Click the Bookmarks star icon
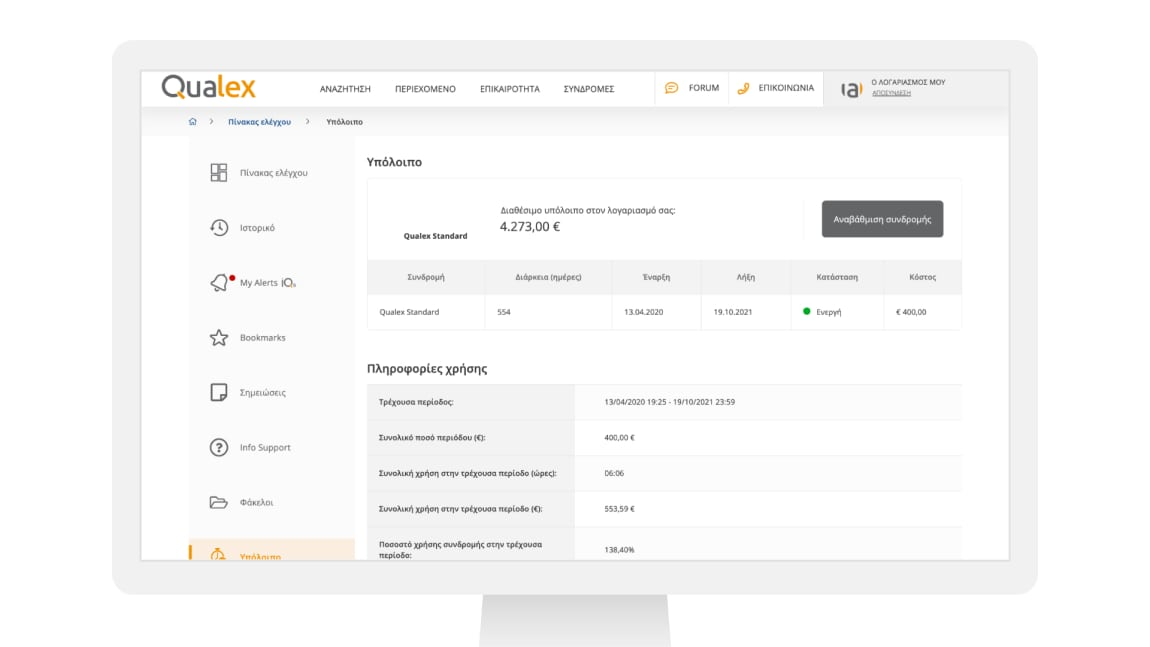The image size is (1150, 647). coord(219,337)
